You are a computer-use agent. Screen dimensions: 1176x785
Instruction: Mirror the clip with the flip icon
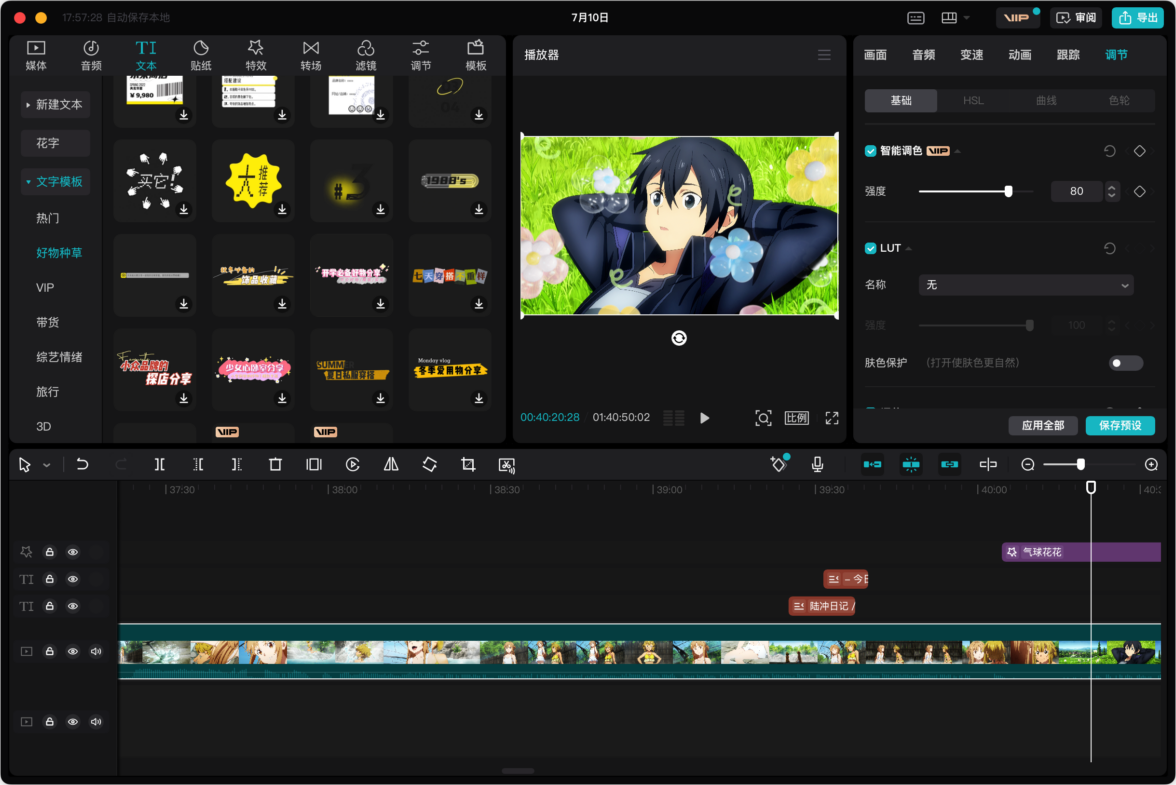pos(392,465)
